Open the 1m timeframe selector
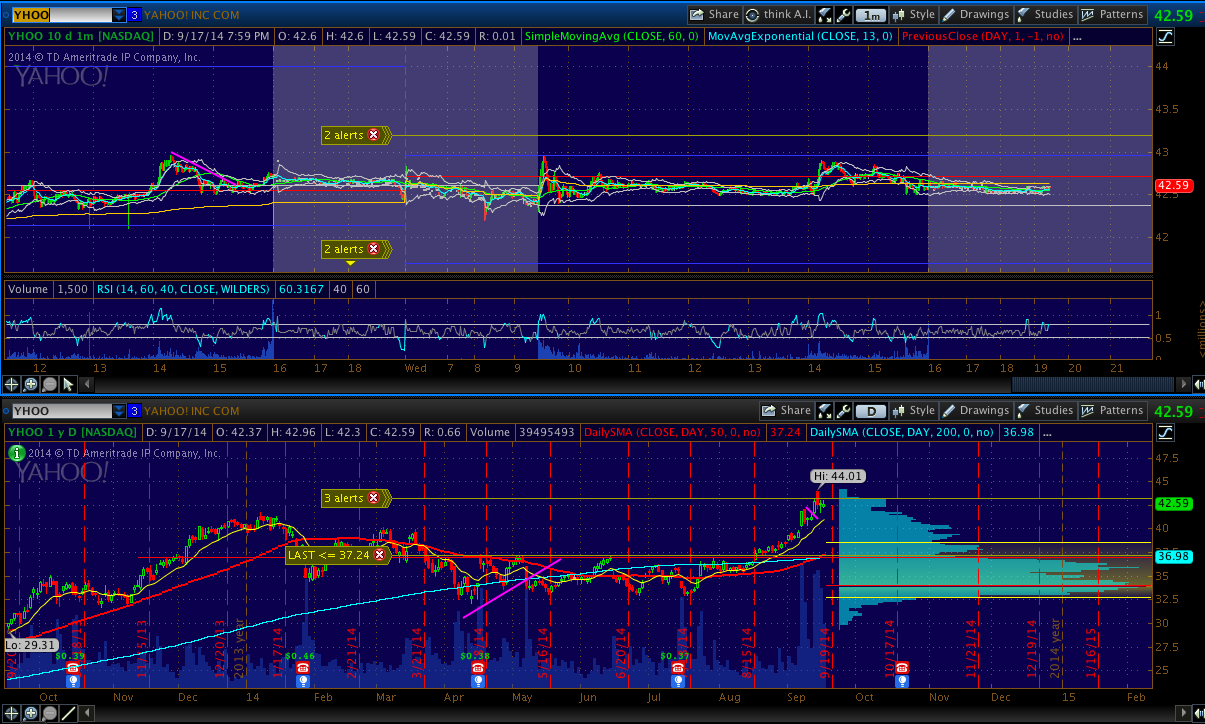The image size is (1205, 724). coord(872,15)
